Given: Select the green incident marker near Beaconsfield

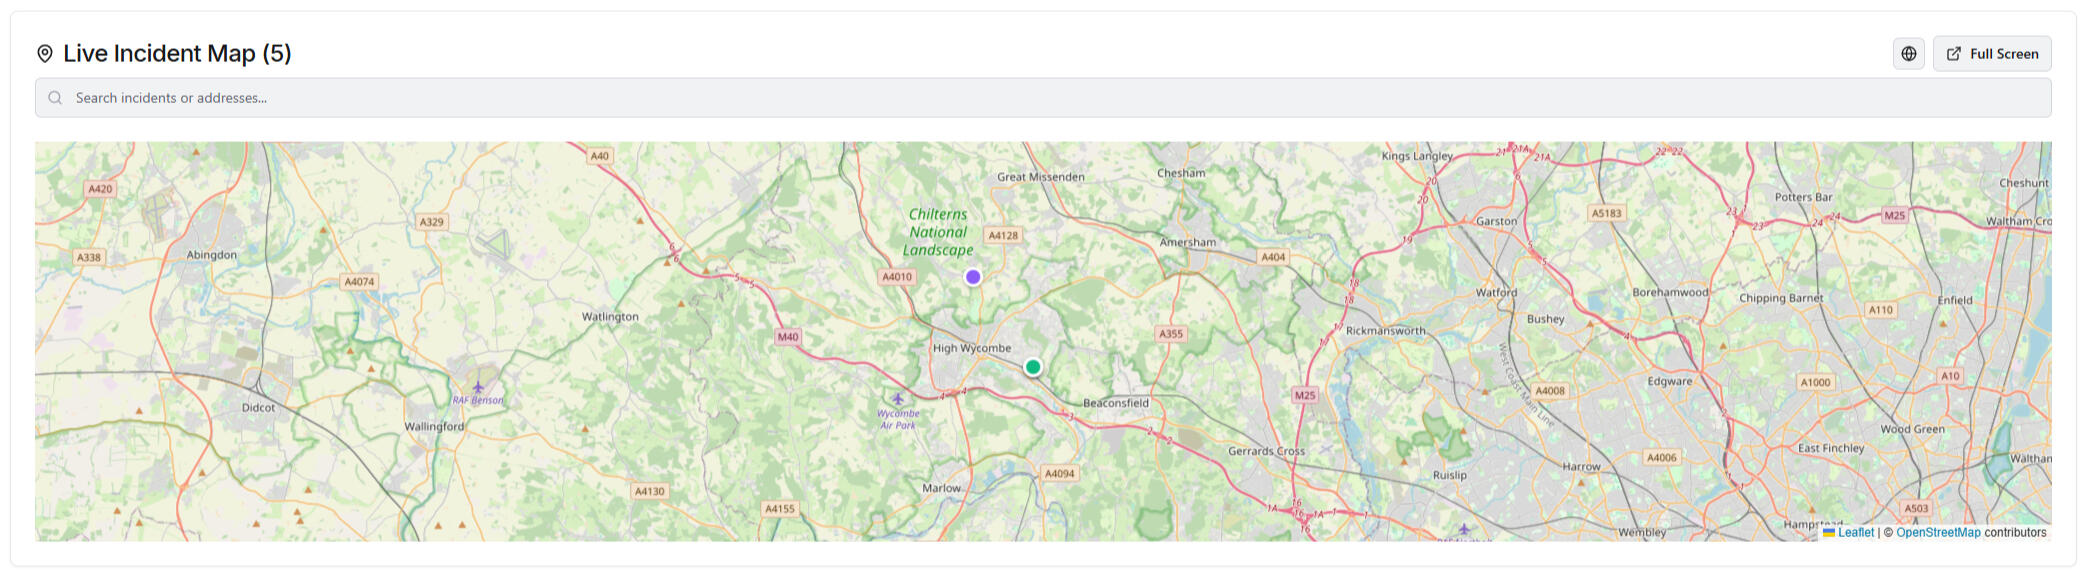Looking at the screenshot, I should [x=1033, y=367].
